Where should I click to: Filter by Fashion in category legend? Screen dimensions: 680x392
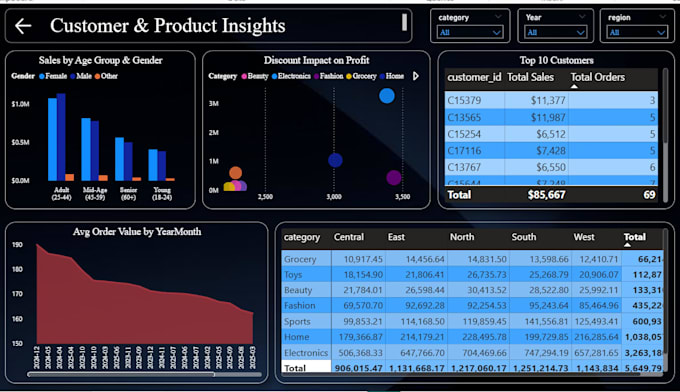tap(328, 76)
